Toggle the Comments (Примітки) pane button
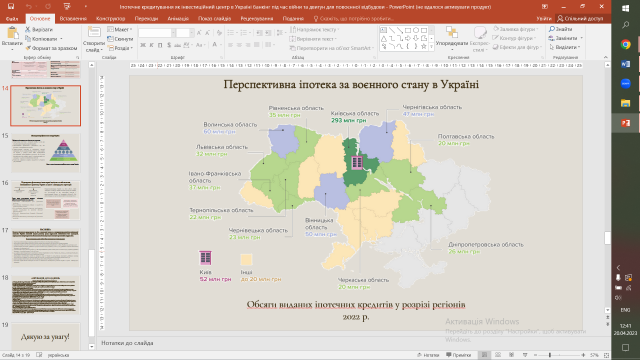The width and height of the screenshot is (640, 360). [x=459, y=355]
